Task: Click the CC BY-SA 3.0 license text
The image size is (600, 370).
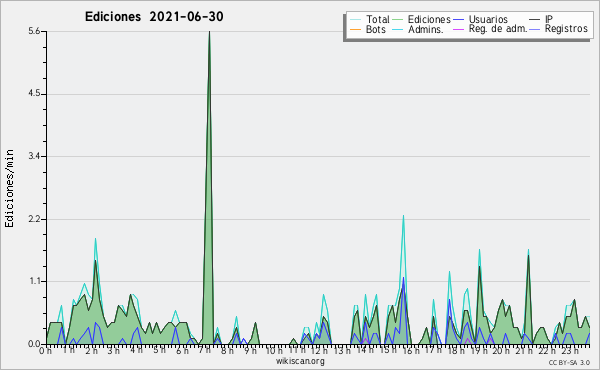Action: (x=569, y=362)
